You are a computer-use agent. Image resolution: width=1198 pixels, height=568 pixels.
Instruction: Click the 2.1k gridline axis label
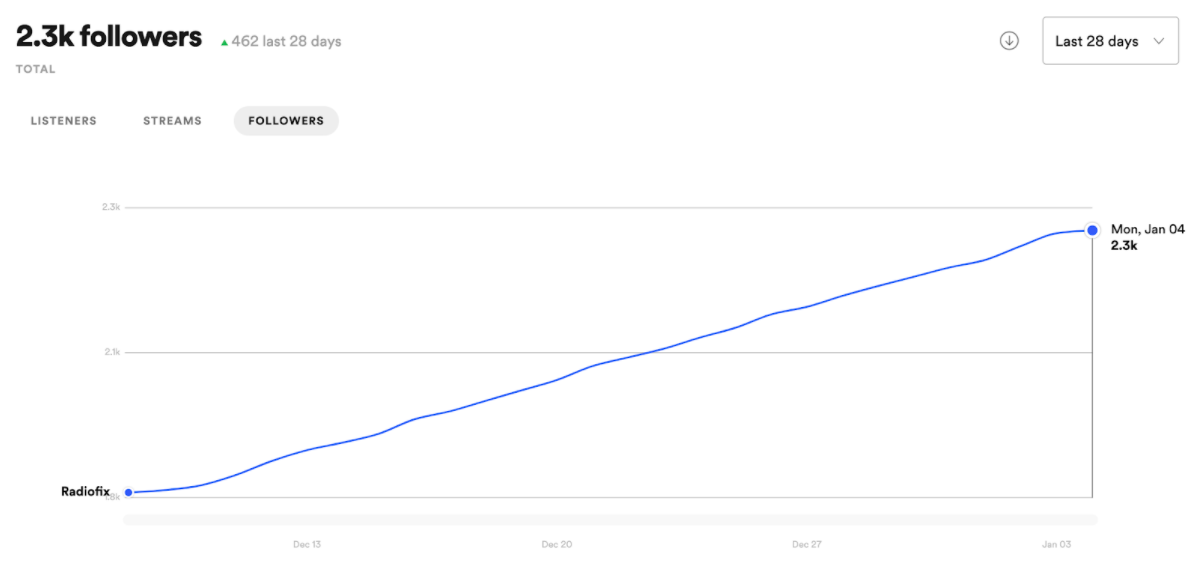click(x=112, y=352)
